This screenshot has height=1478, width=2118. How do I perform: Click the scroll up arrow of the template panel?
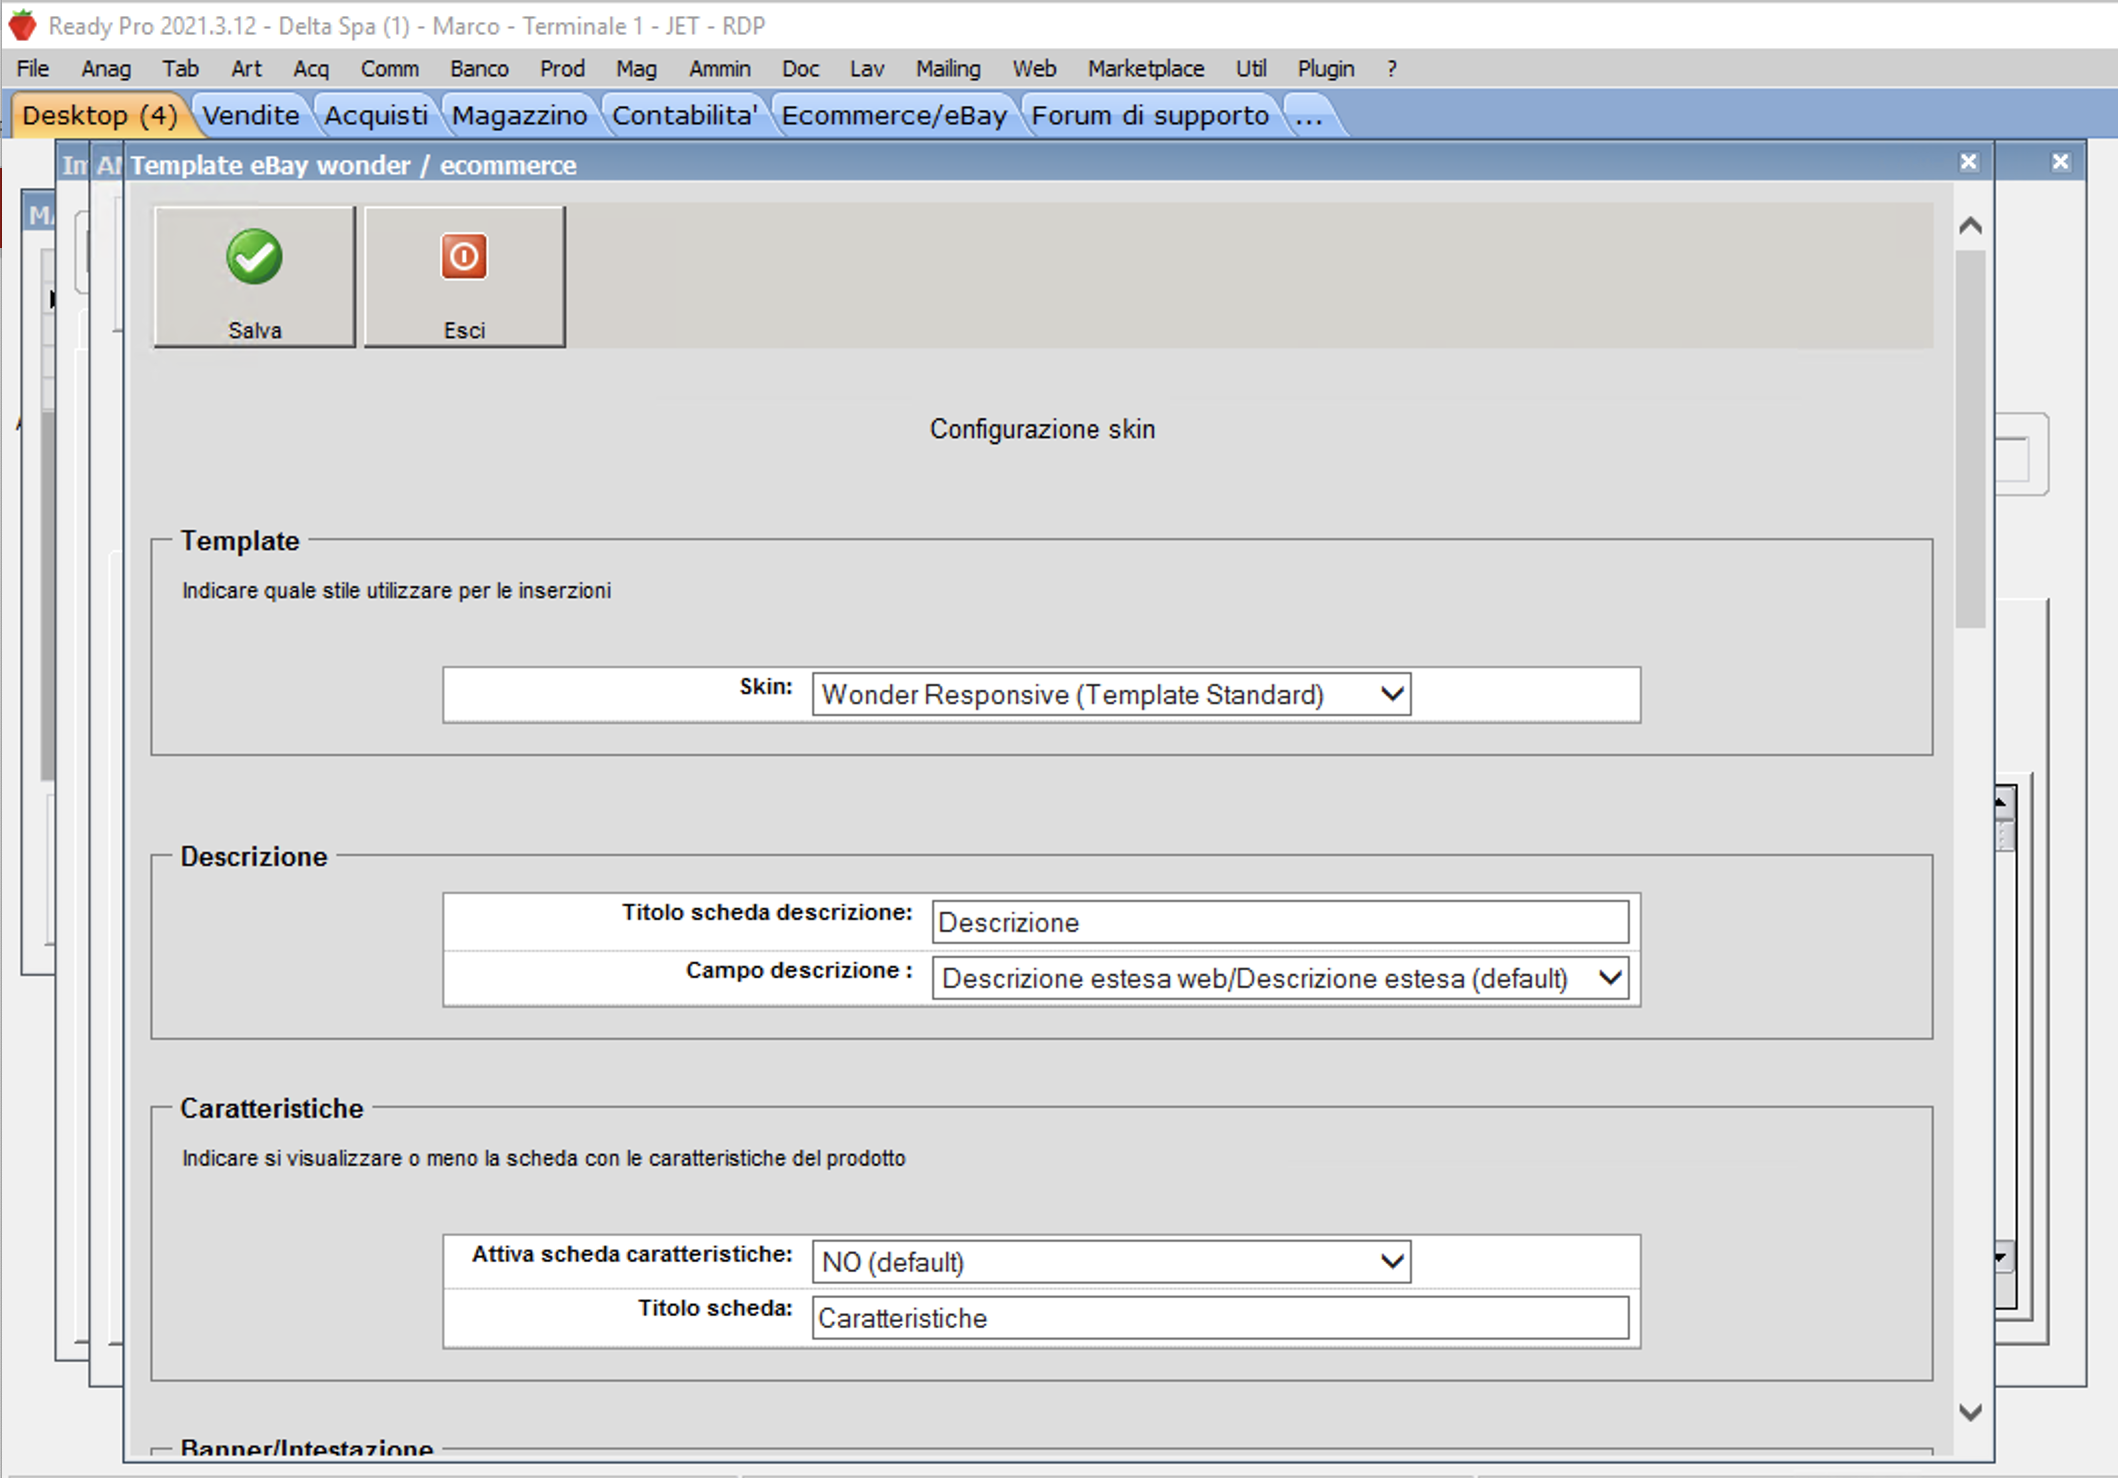1970,226
